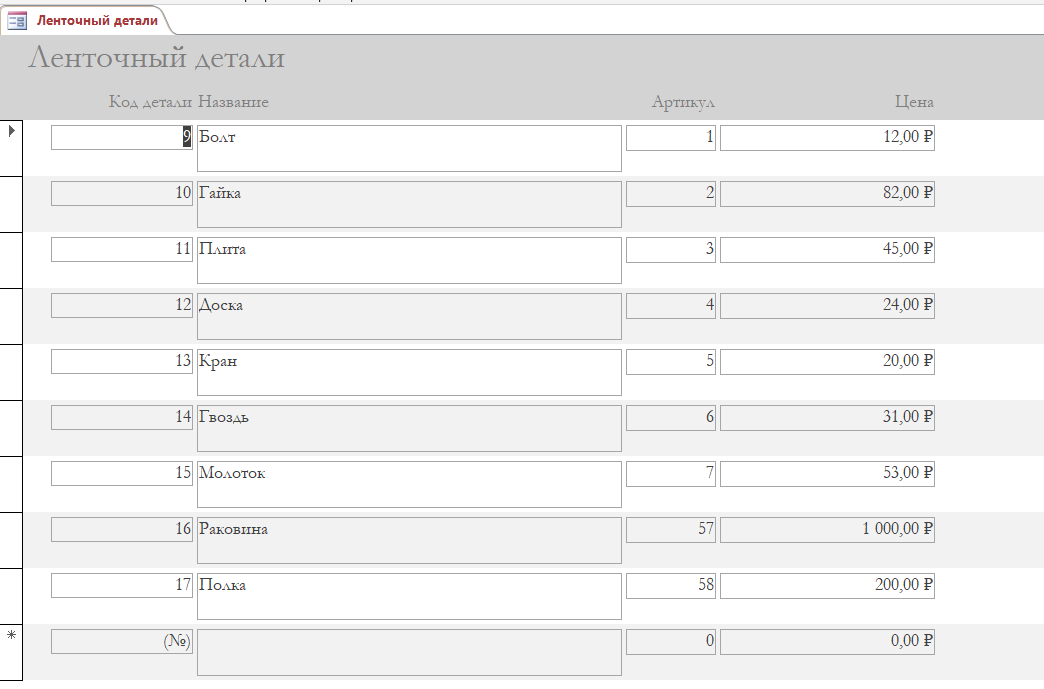
Task: Click the Код детали field with 16
Action: point(121,529)
